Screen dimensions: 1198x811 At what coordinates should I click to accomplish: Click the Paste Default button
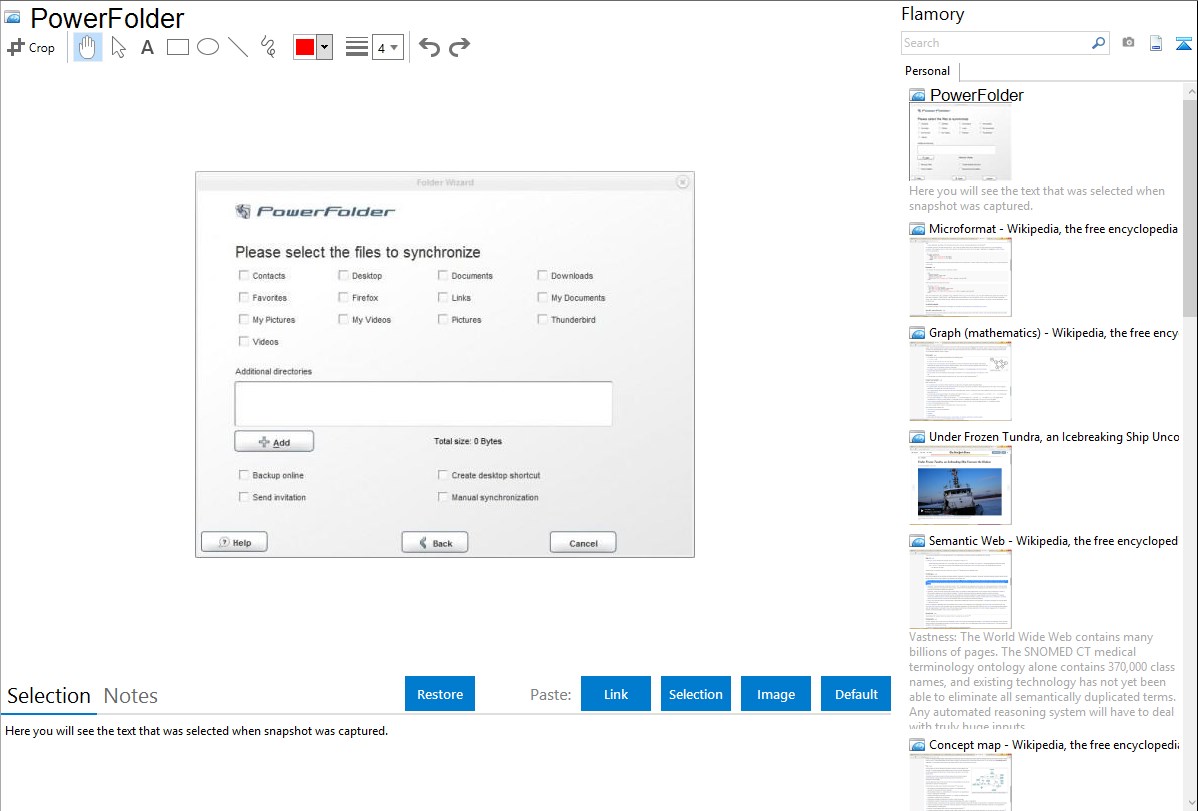click(x=856, y=694)
